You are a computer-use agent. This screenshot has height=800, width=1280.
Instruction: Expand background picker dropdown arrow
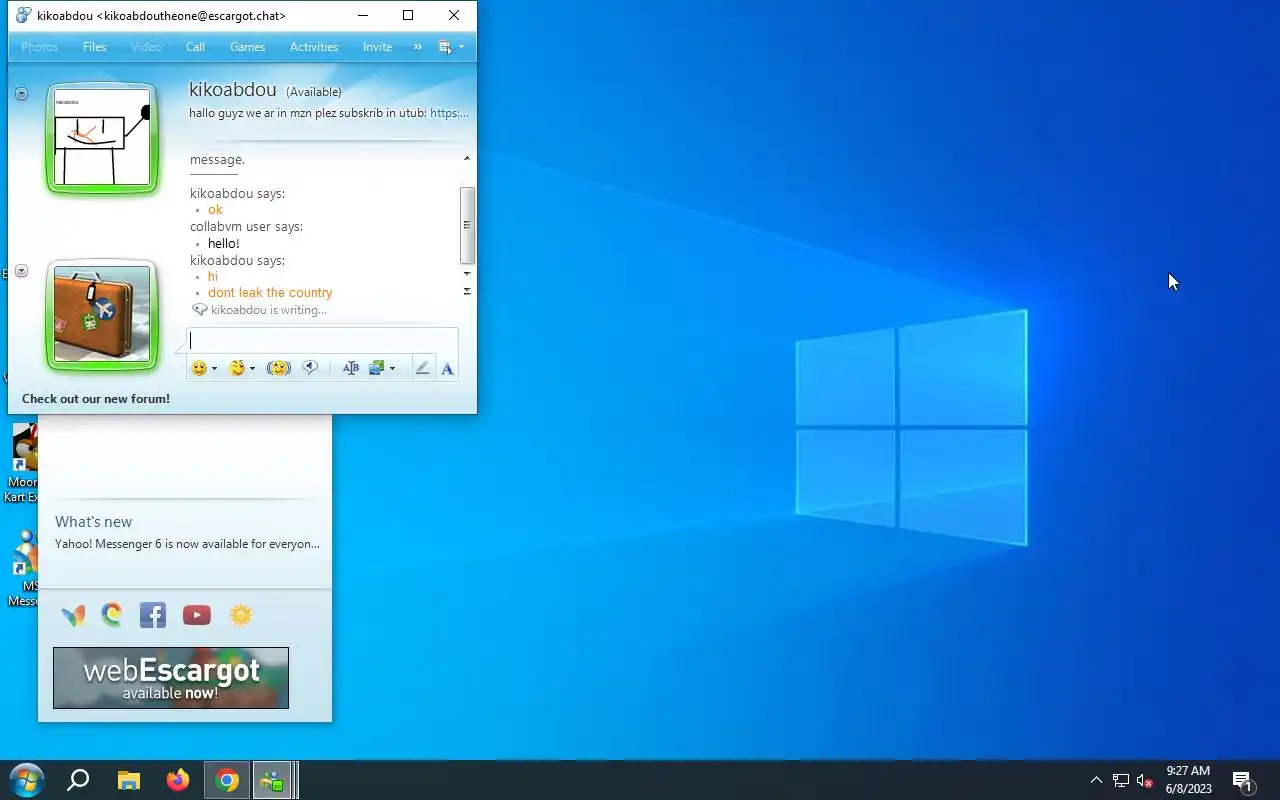[392, 369]
